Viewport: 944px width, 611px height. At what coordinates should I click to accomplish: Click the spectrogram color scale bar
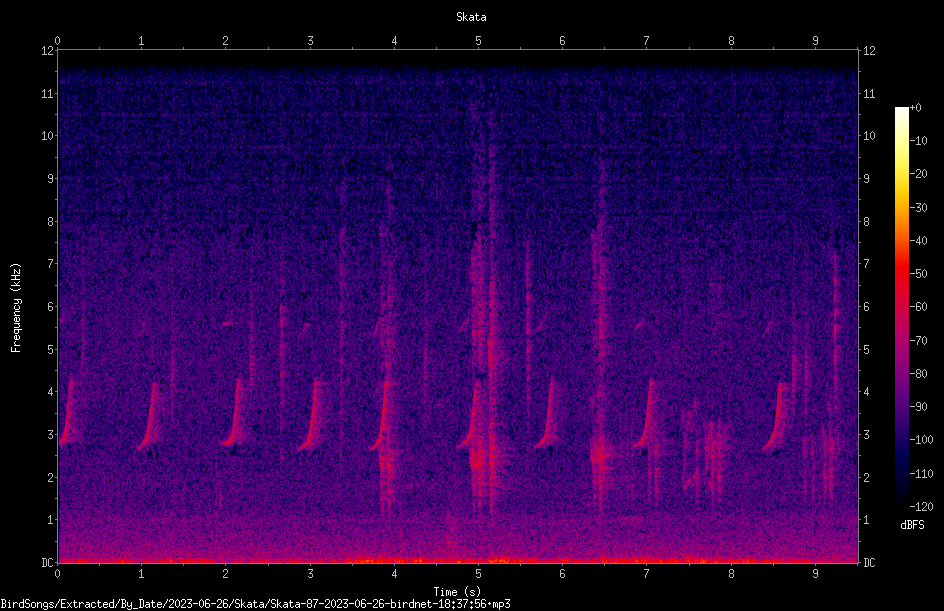[901, 307]
